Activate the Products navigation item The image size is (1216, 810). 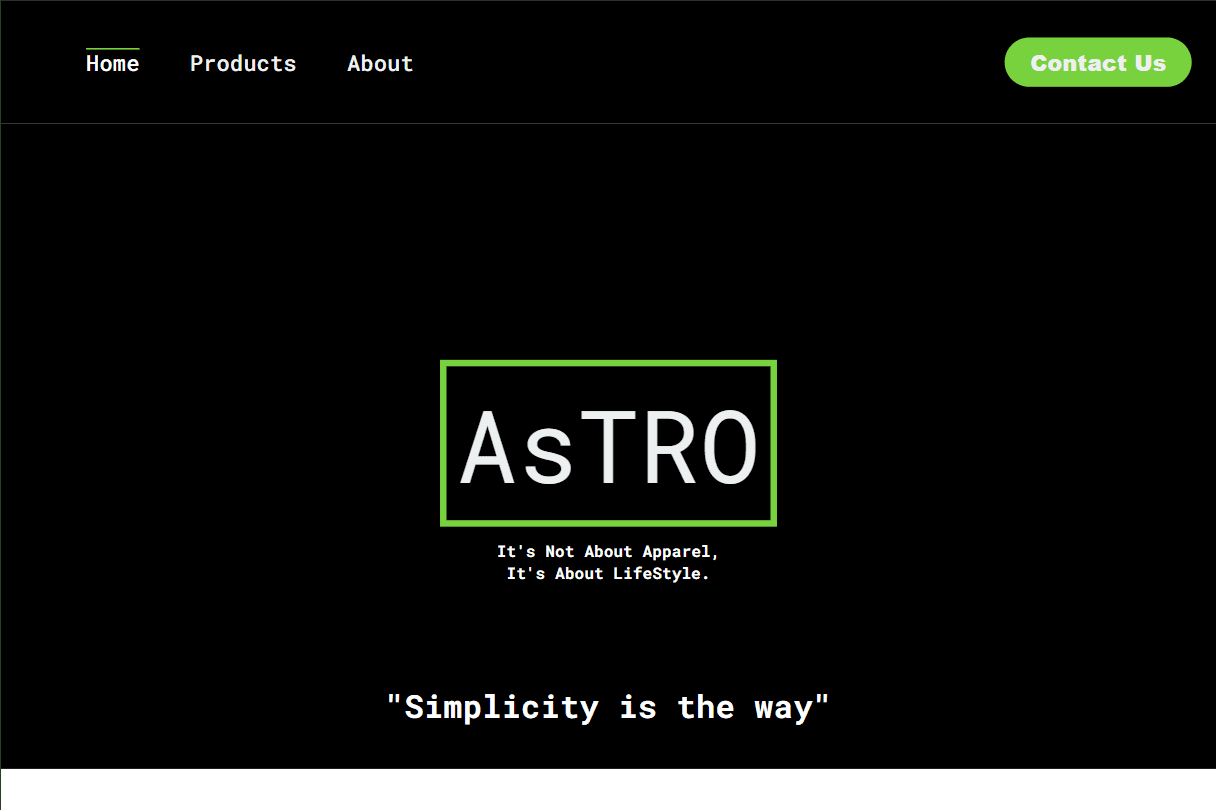point(243,63)
